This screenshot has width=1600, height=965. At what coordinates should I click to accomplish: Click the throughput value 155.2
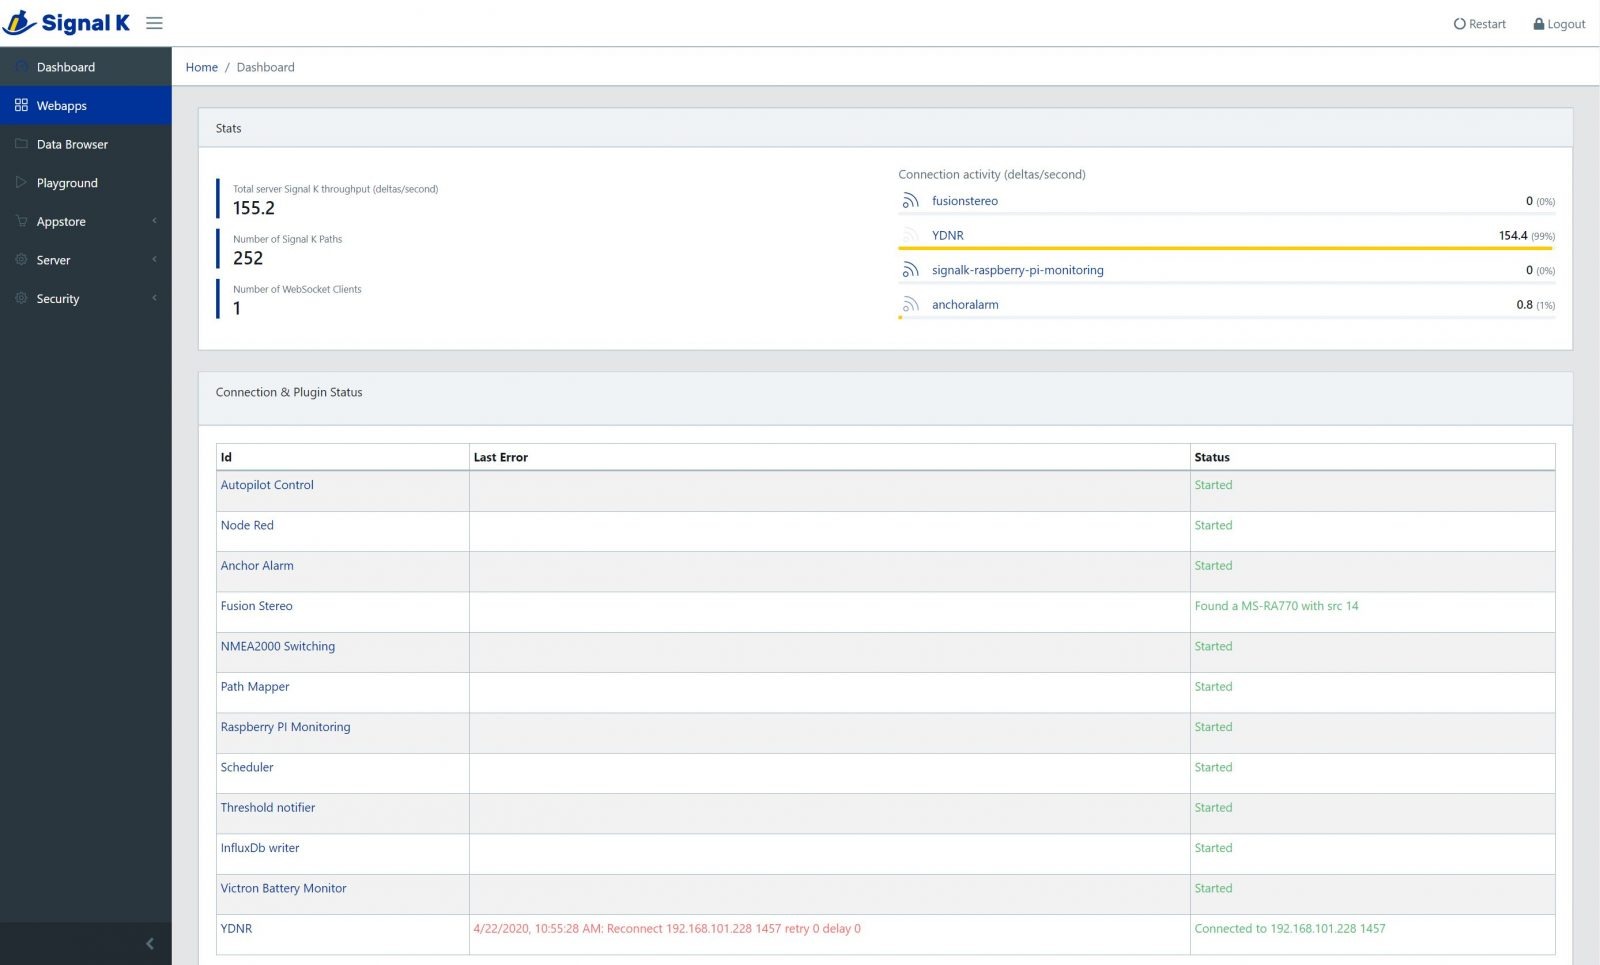(x=254, y=208)
